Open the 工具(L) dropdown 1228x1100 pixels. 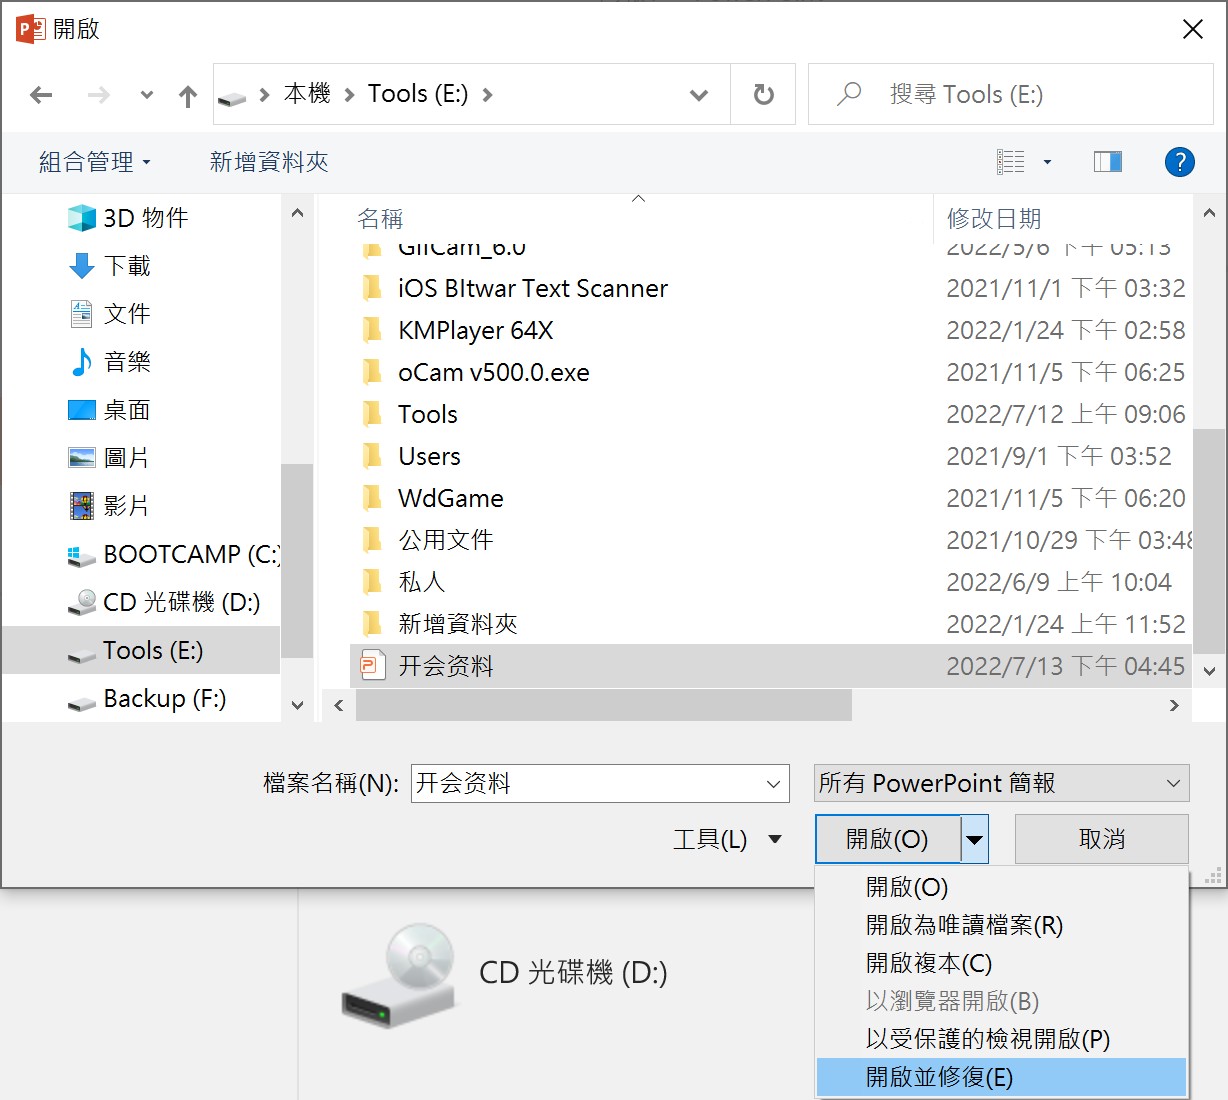coord(726,839)
